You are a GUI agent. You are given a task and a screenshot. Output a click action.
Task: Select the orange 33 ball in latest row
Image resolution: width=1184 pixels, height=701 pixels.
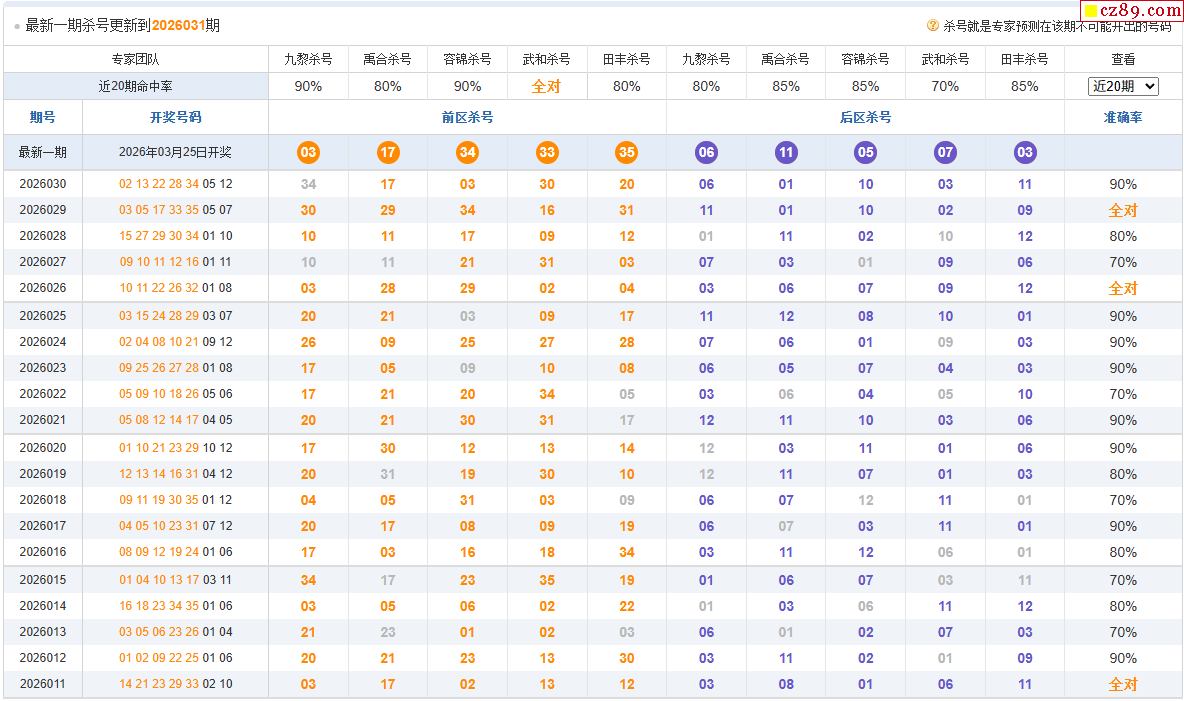point(547,153)
